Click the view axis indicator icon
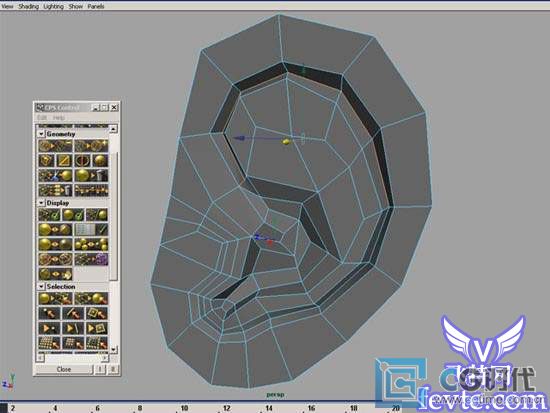Viewport: 550px width, 413px height. [x=8, y=382]
